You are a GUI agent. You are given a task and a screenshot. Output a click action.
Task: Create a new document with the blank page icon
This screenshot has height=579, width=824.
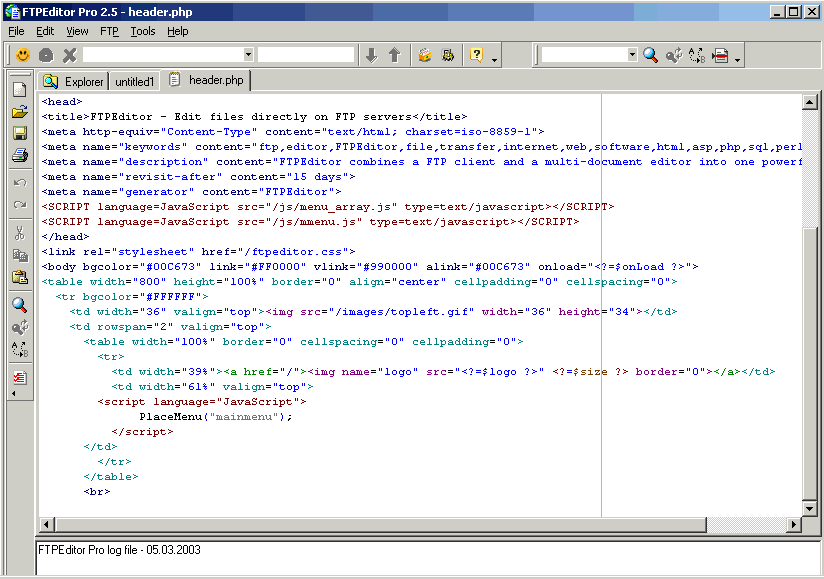click(x=20, y=89)
